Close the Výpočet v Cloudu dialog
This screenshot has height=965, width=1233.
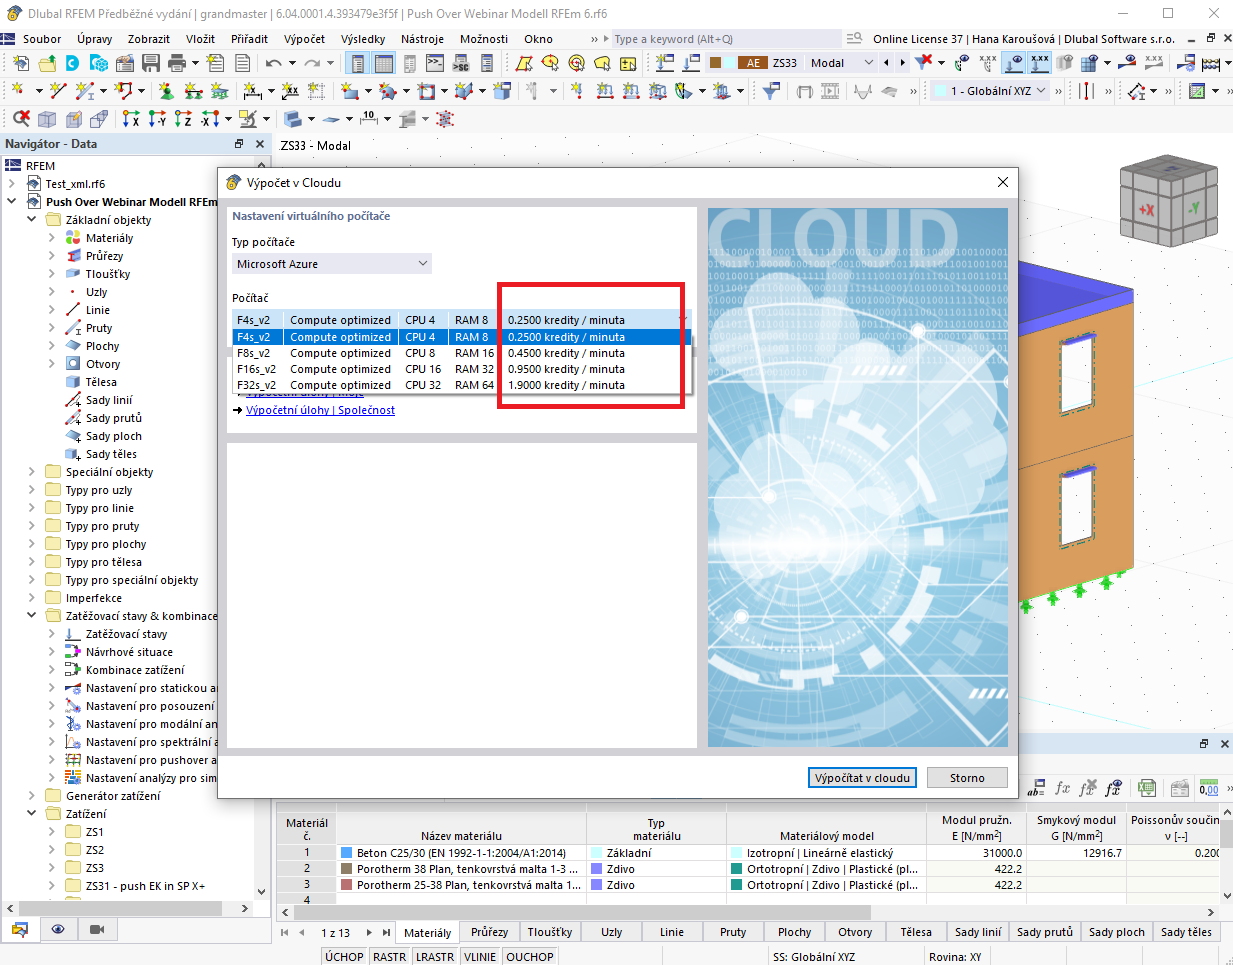coord(1003,182)
